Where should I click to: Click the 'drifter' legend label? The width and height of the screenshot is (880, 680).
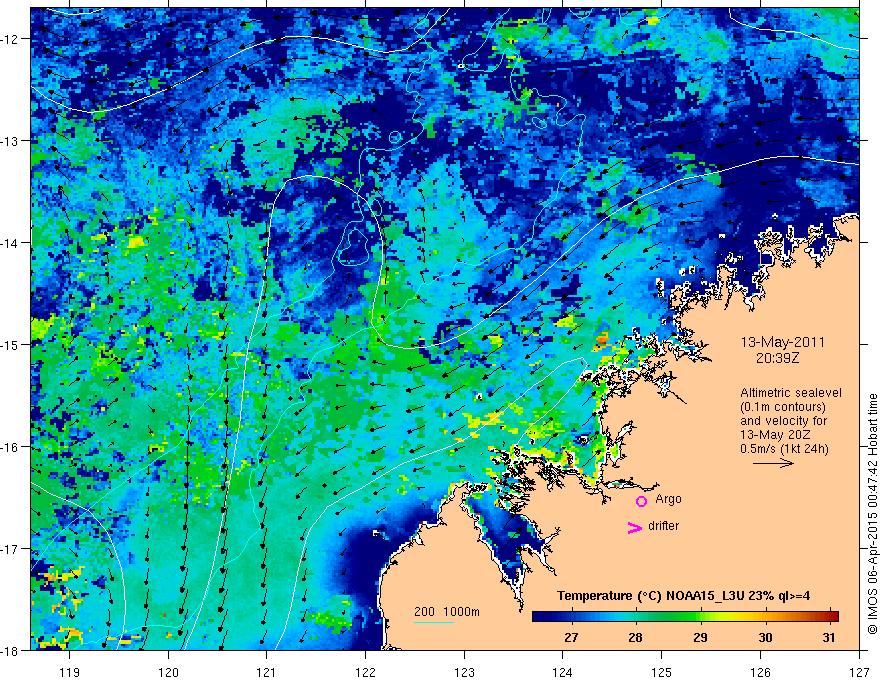pos(663,526)
